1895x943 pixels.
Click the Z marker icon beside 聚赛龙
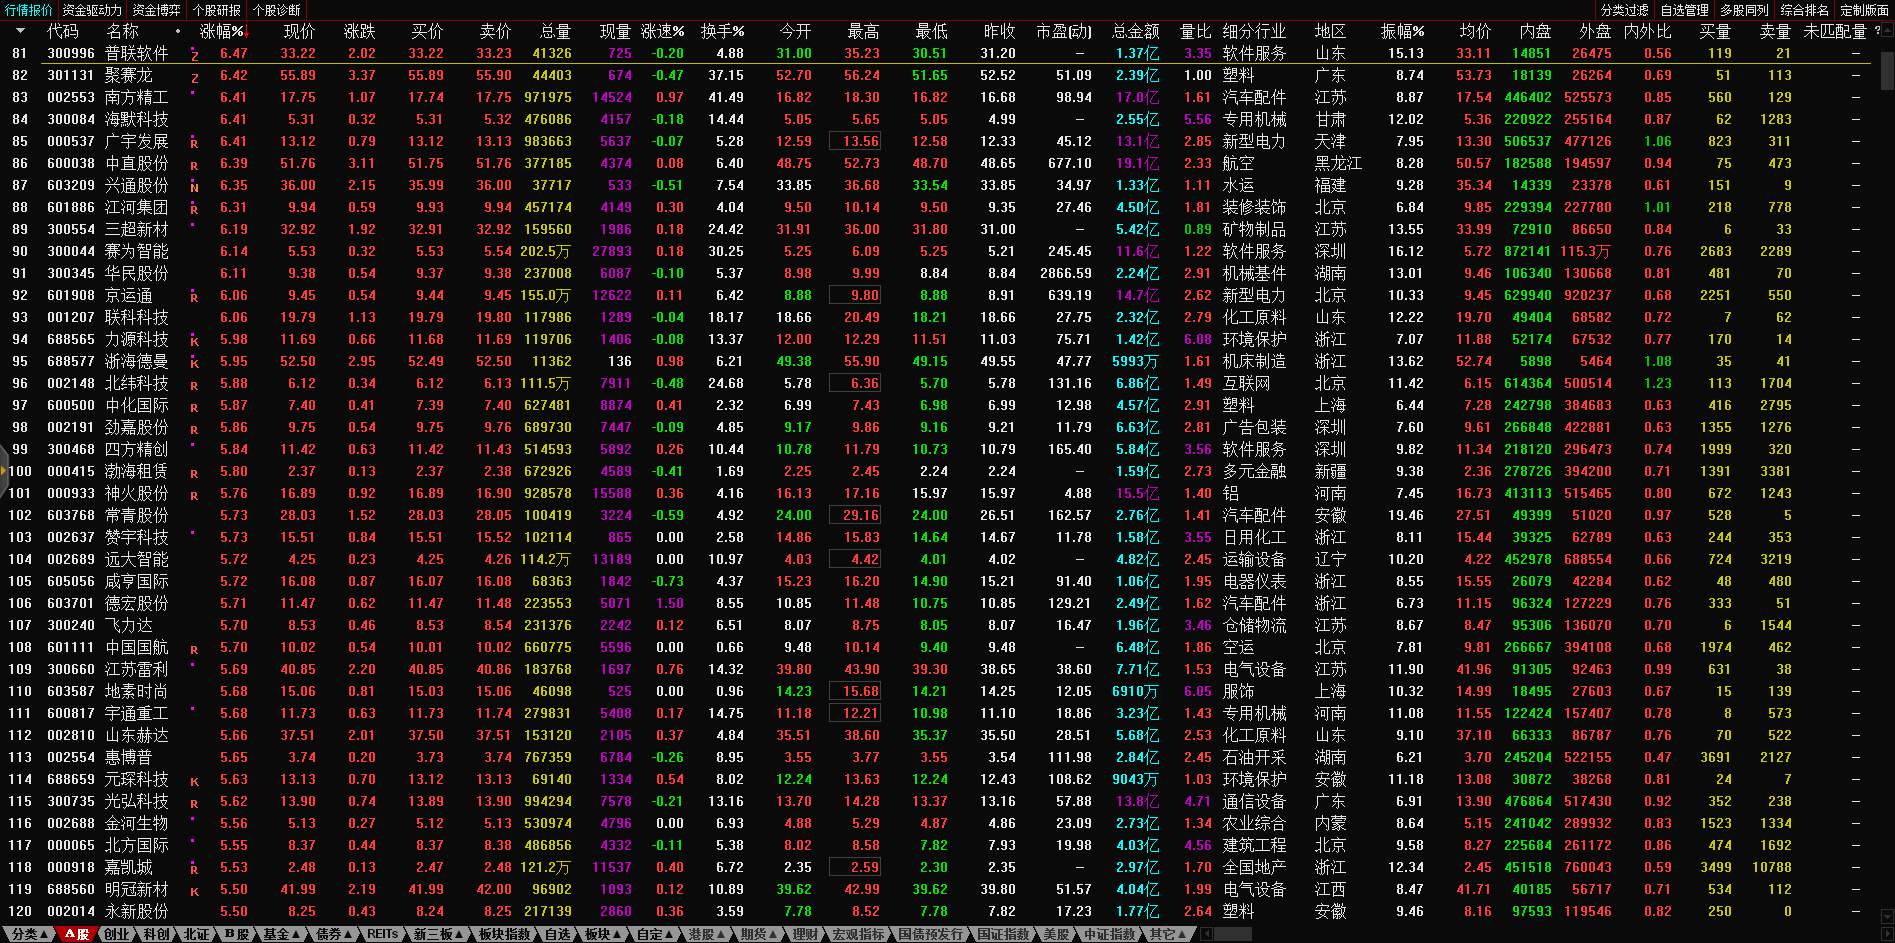point(194,77)
